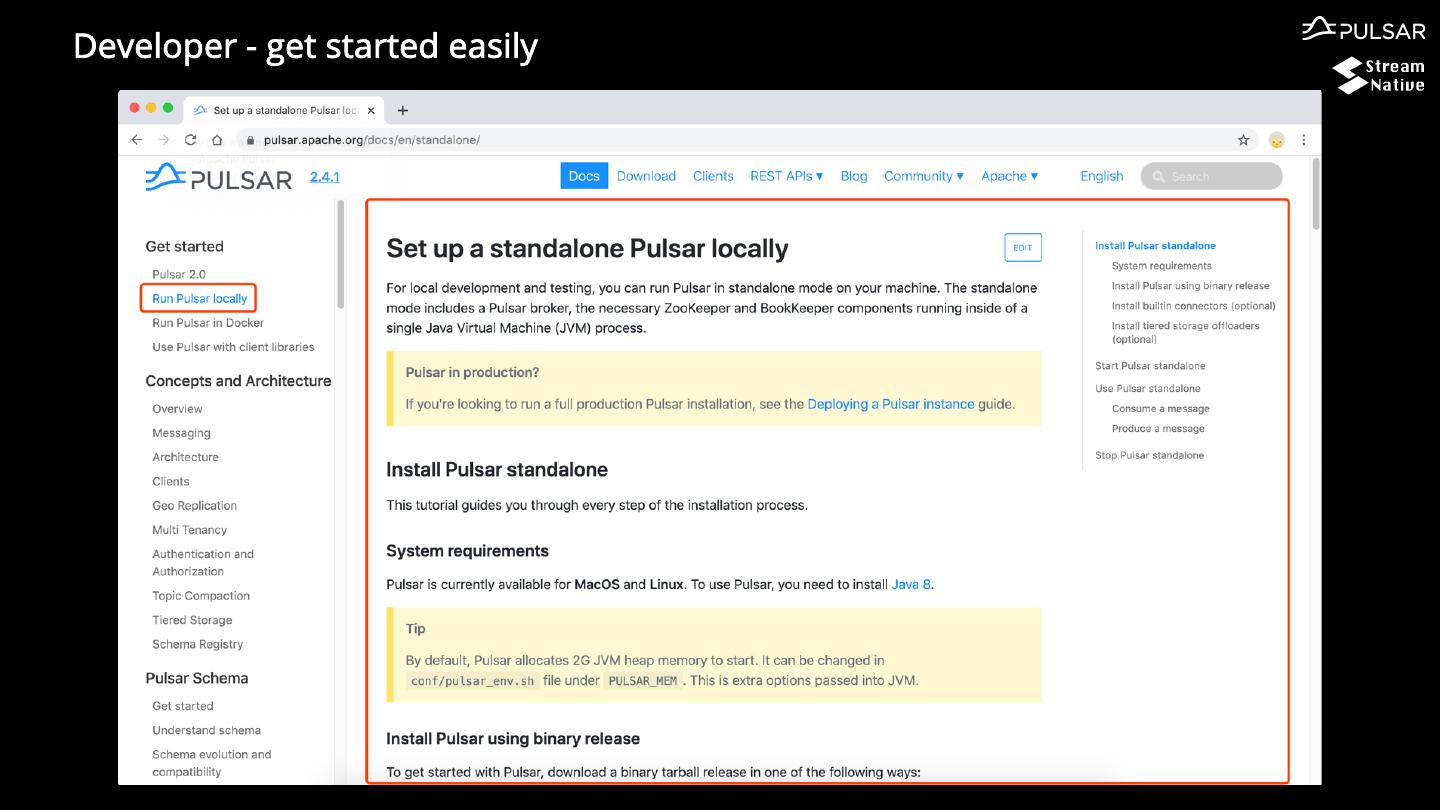Jump to Install tiered storage offloaders (optional)
This screenshot has width=1440, height=810.
1186,332
